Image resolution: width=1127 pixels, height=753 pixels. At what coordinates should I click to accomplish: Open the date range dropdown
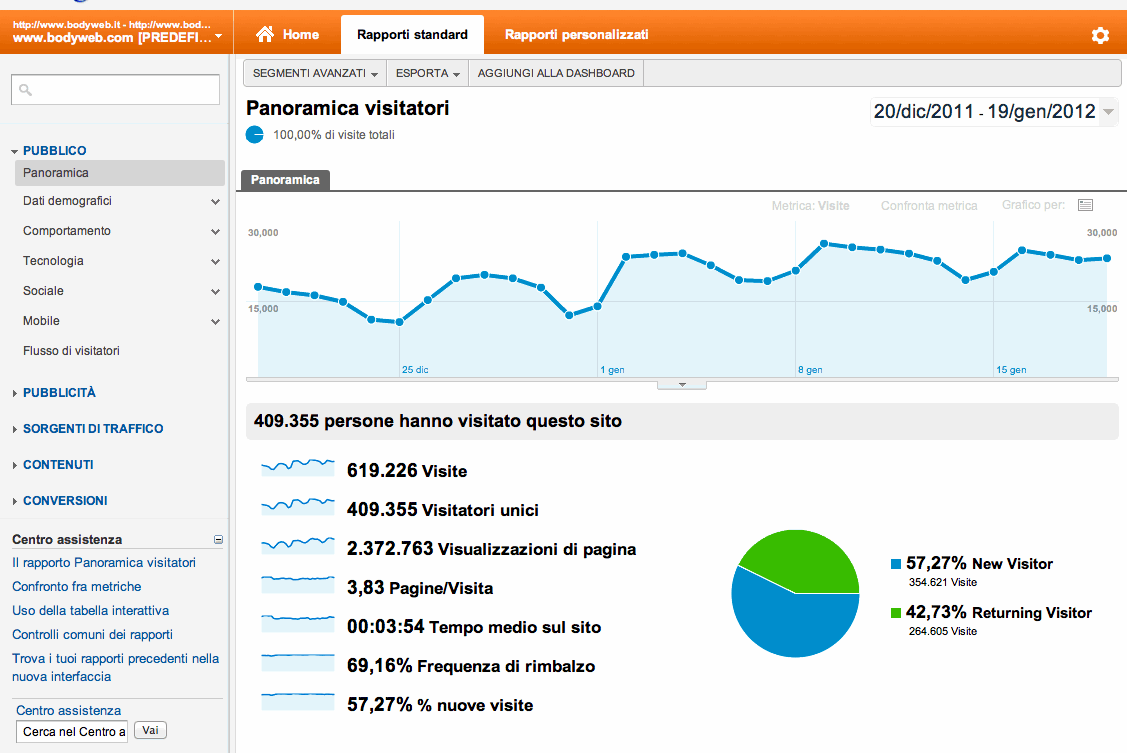tap(1108, 112)
